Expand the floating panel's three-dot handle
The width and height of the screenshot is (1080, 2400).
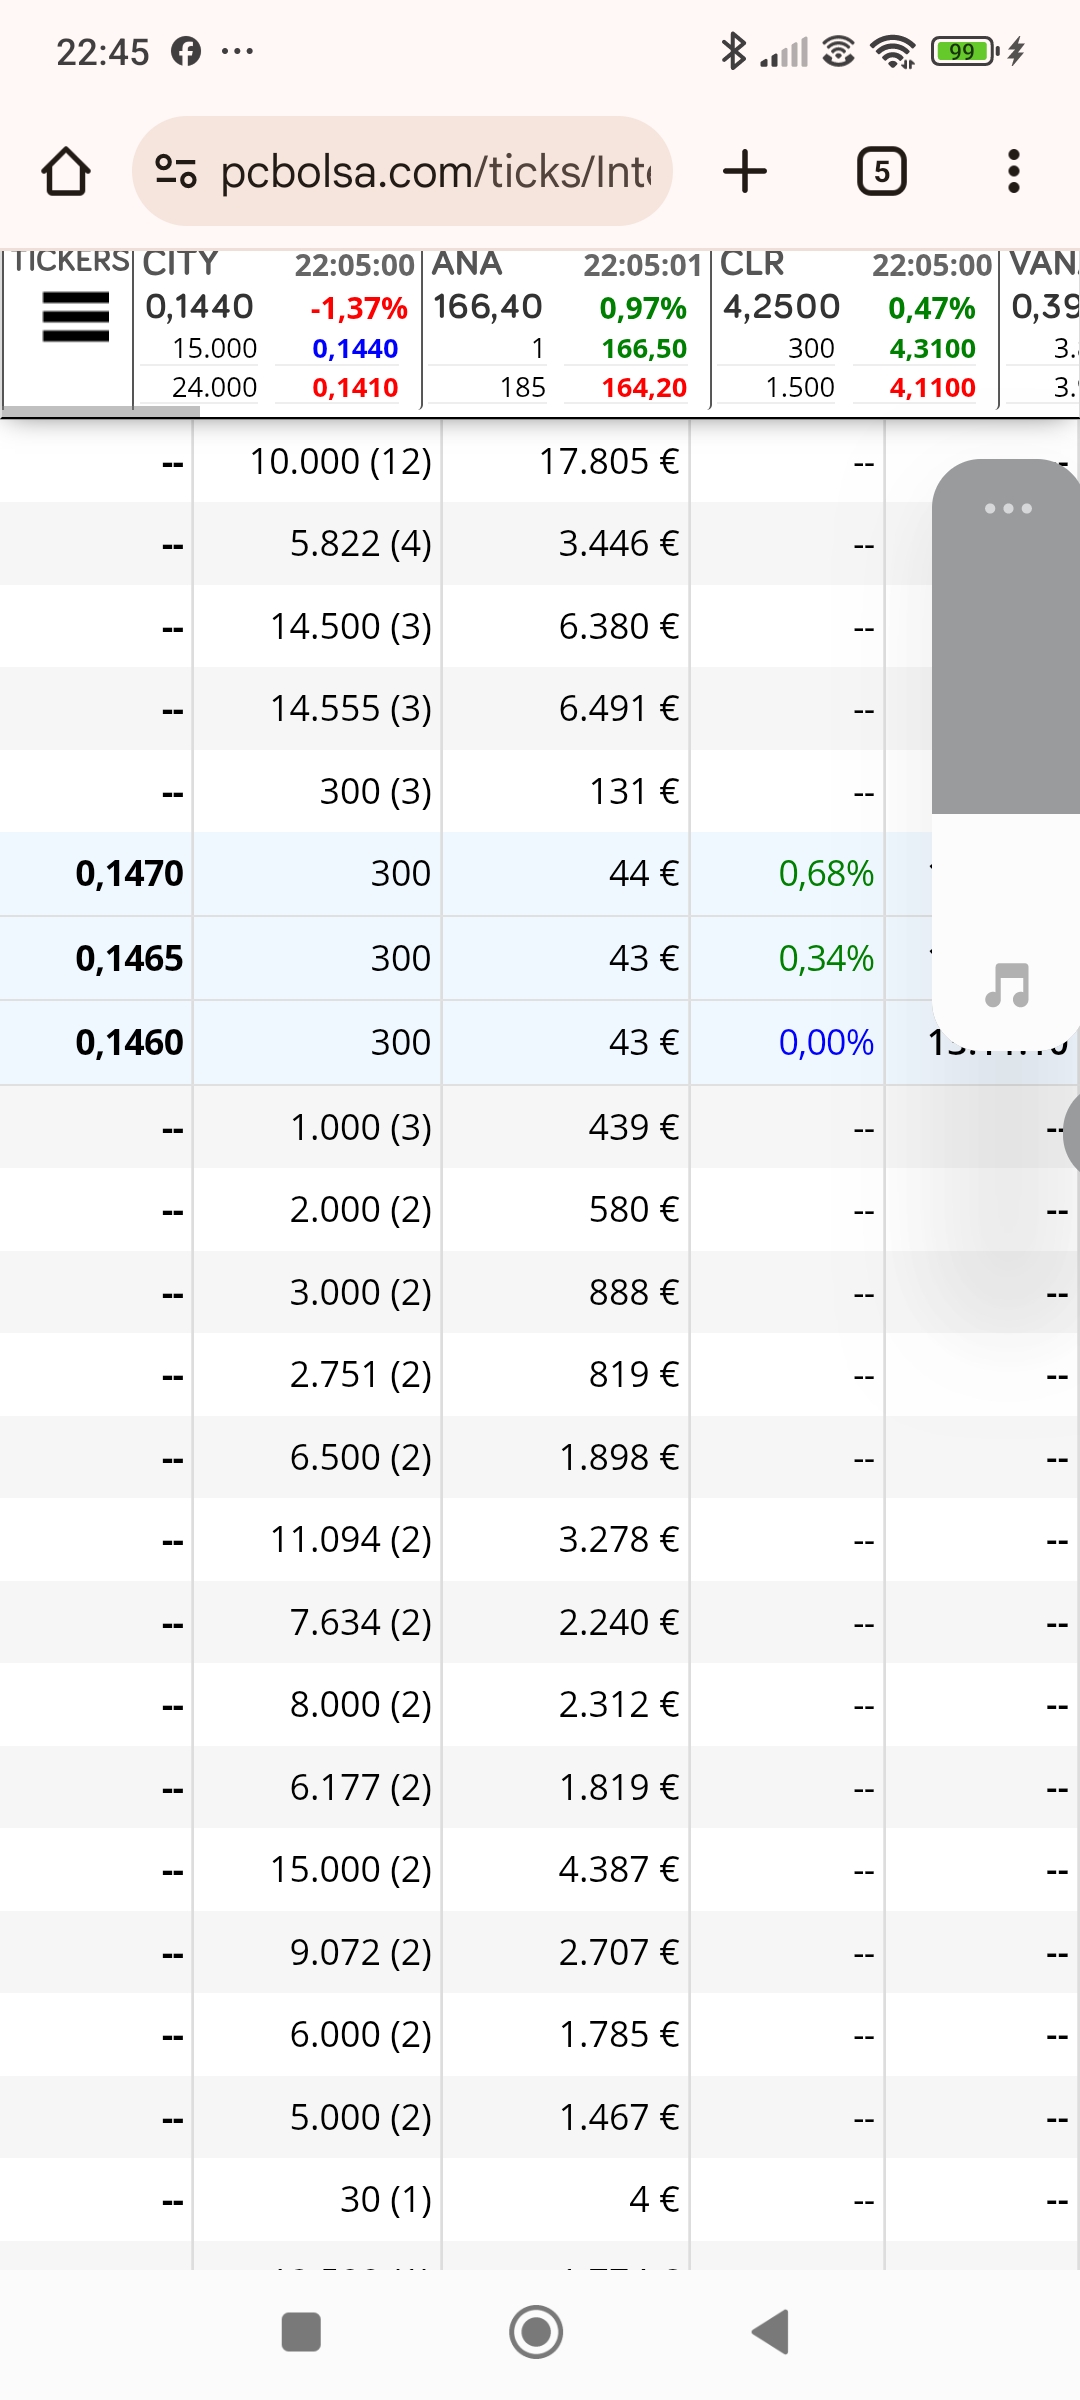coord(1008,508)
